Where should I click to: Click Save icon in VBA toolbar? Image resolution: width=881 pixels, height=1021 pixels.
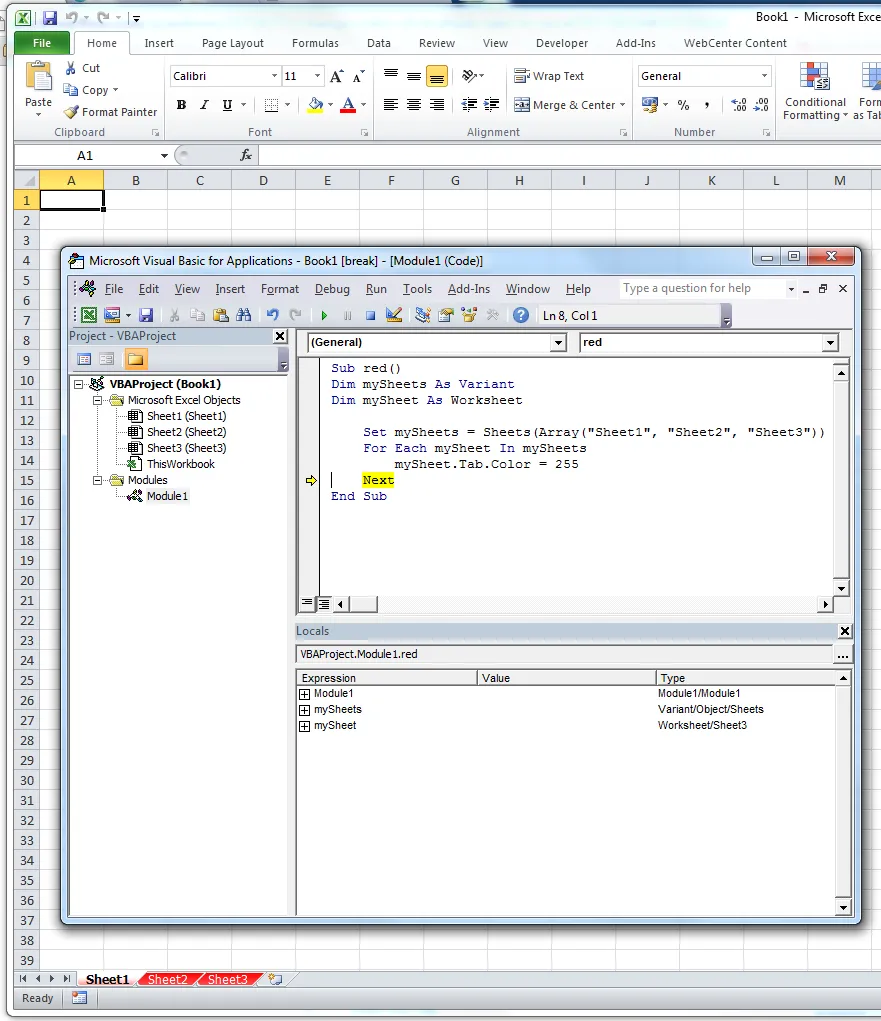[146, 316]
